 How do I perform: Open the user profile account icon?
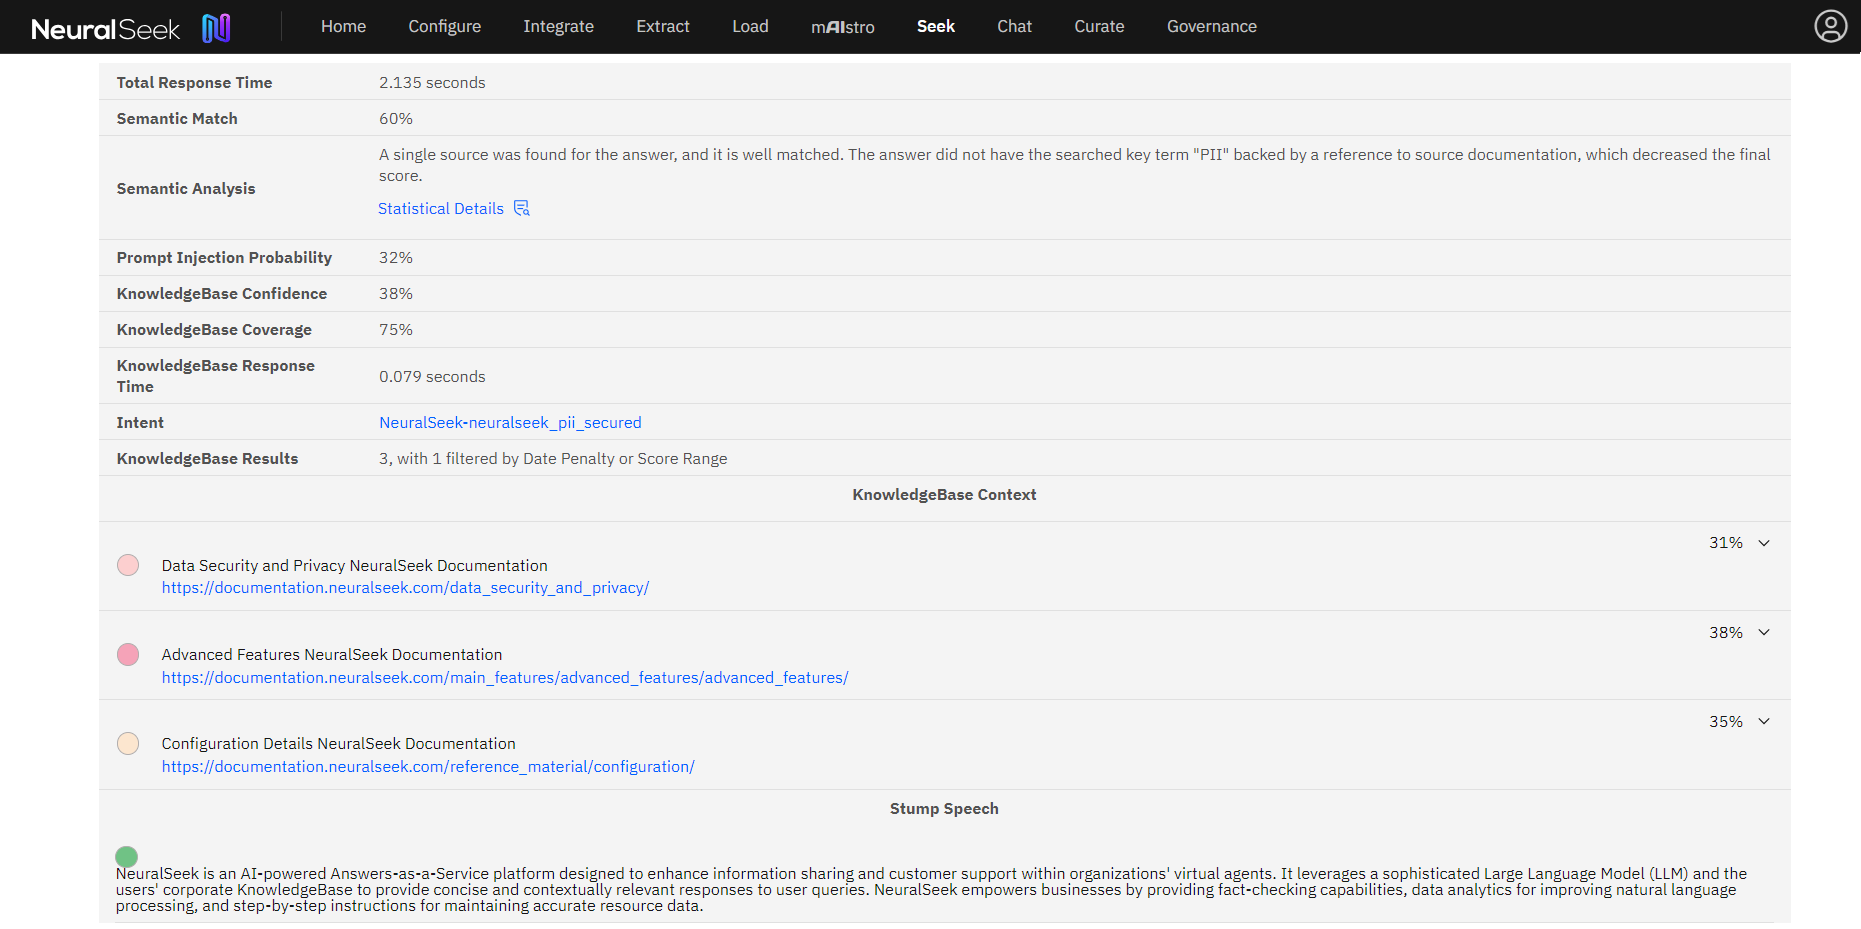(x=1830, y=26)
